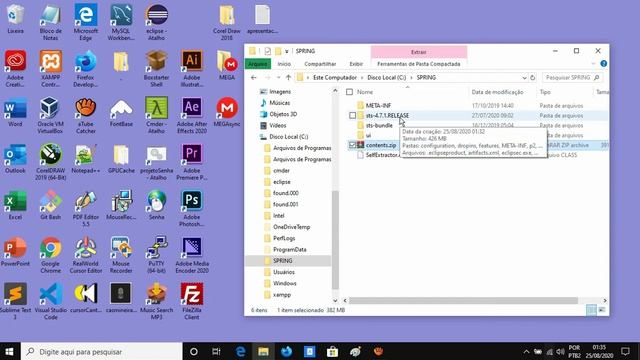Viewport: 640px width, 360px height.
Task: Launch the MySQL Workbench desktop shortcut
Action: (121, 22)
